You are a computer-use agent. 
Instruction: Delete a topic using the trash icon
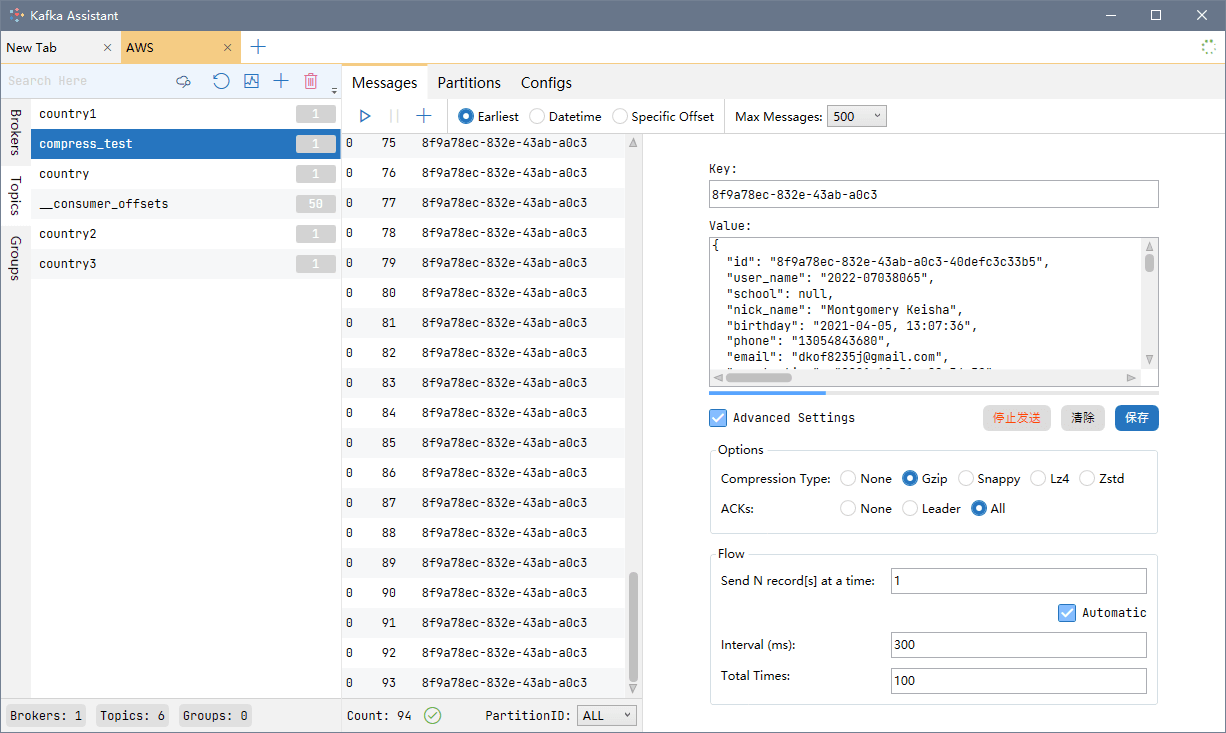pyautogui.click(x=310, y=81)
